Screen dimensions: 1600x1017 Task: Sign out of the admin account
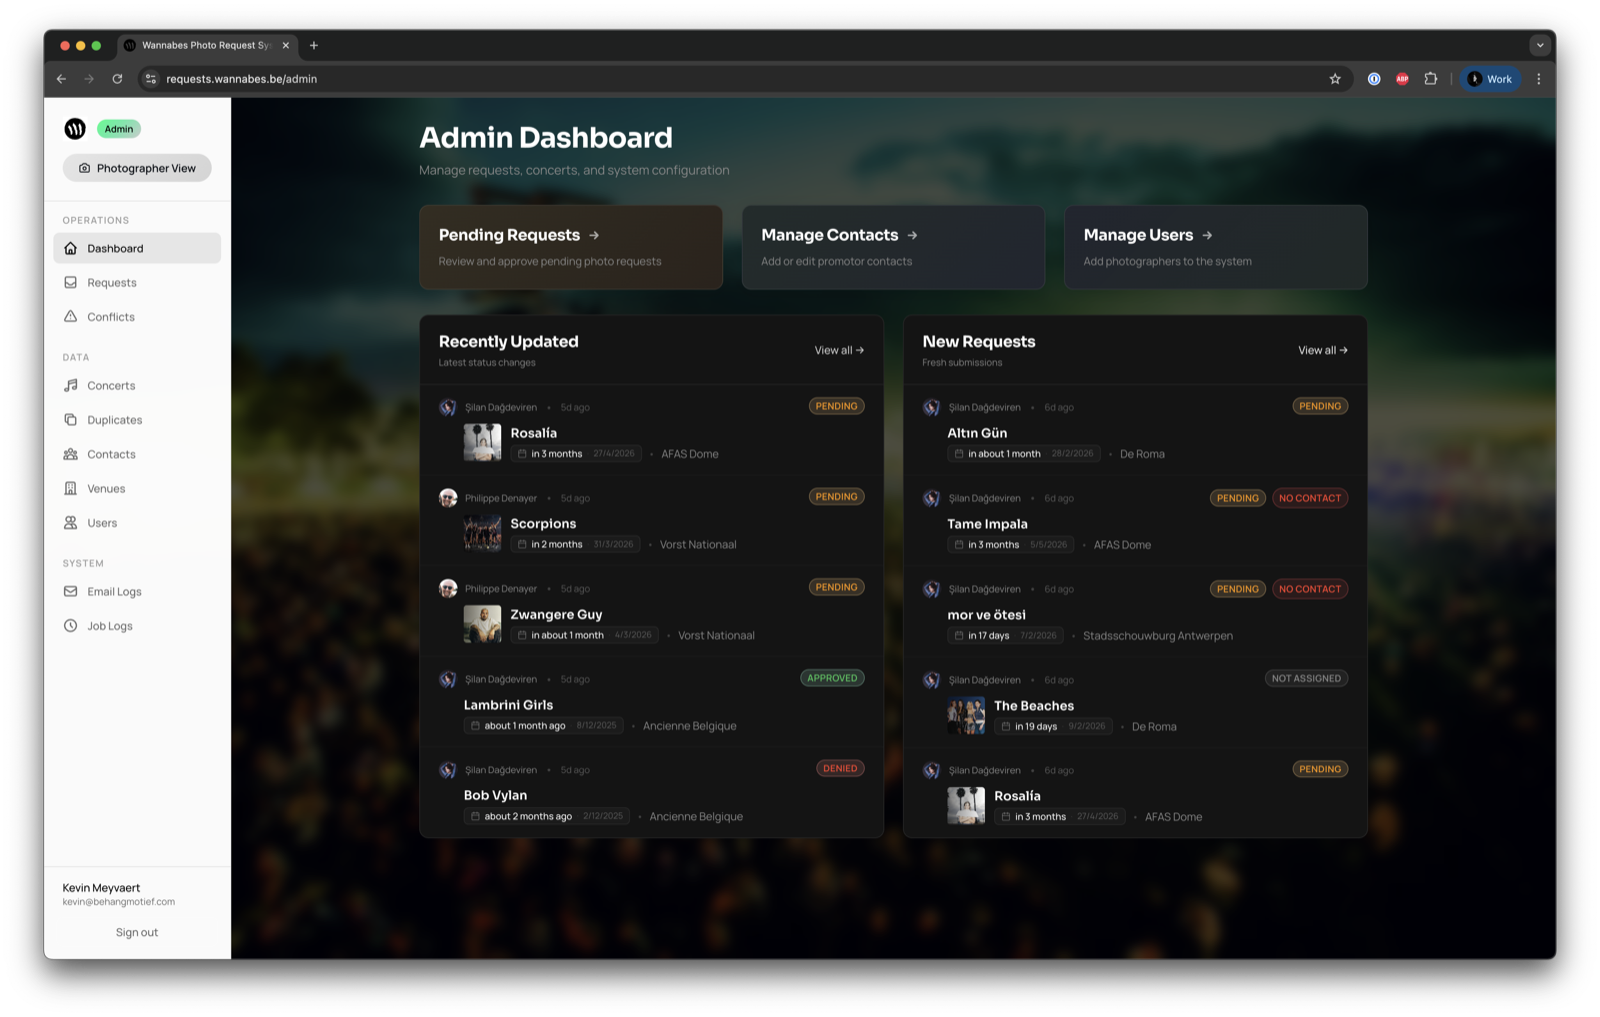[136, 931]
